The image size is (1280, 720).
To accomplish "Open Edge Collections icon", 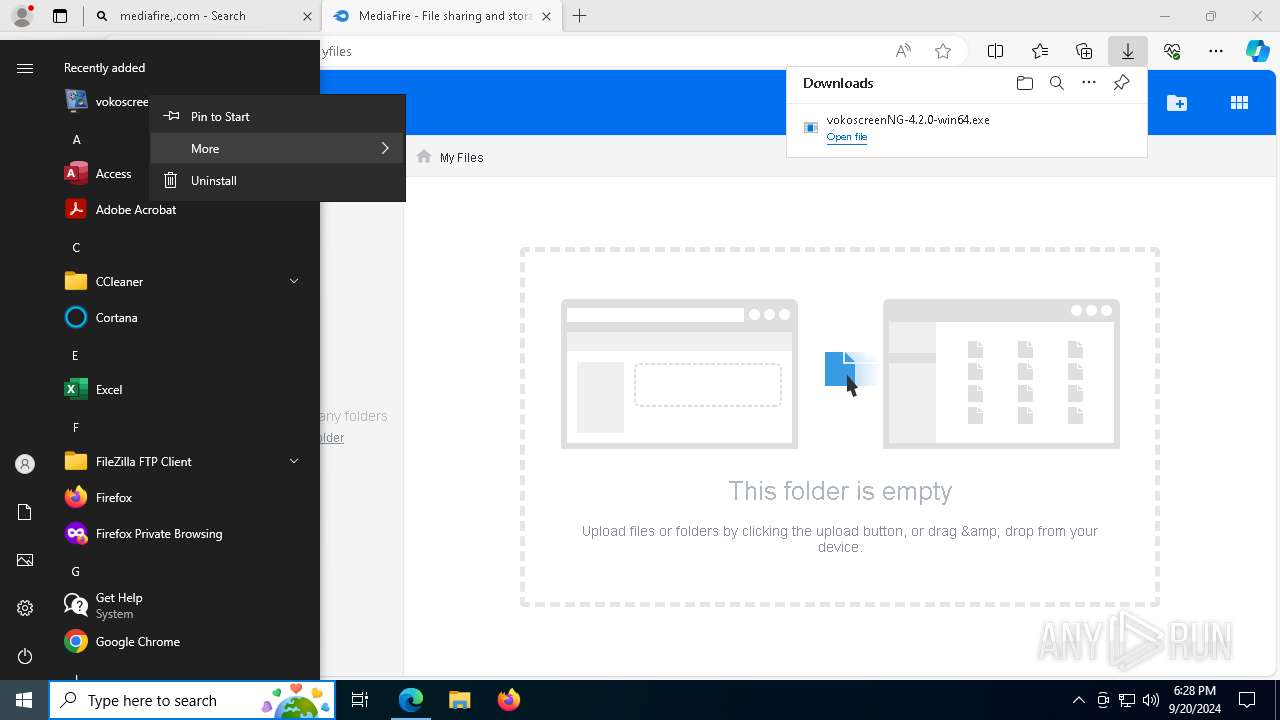I will 1084,51.
